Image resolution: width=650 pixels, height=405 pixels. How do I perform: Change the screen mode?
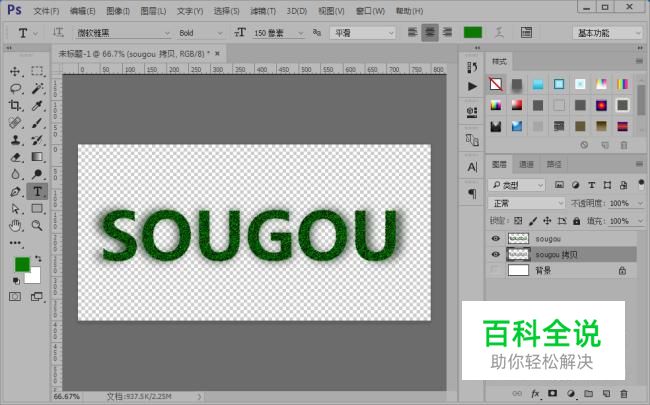pos(37,297)
